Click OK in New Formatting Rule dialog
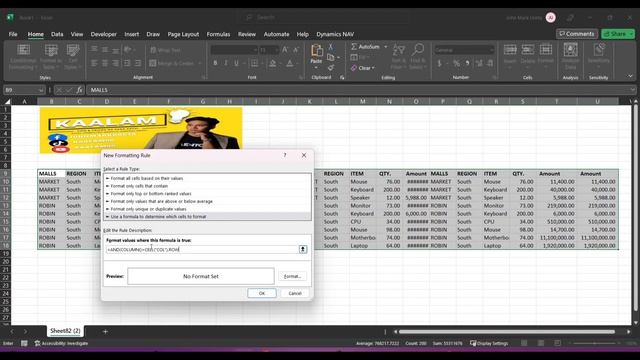This screenshot has height=360, width=640. point(262,293)
